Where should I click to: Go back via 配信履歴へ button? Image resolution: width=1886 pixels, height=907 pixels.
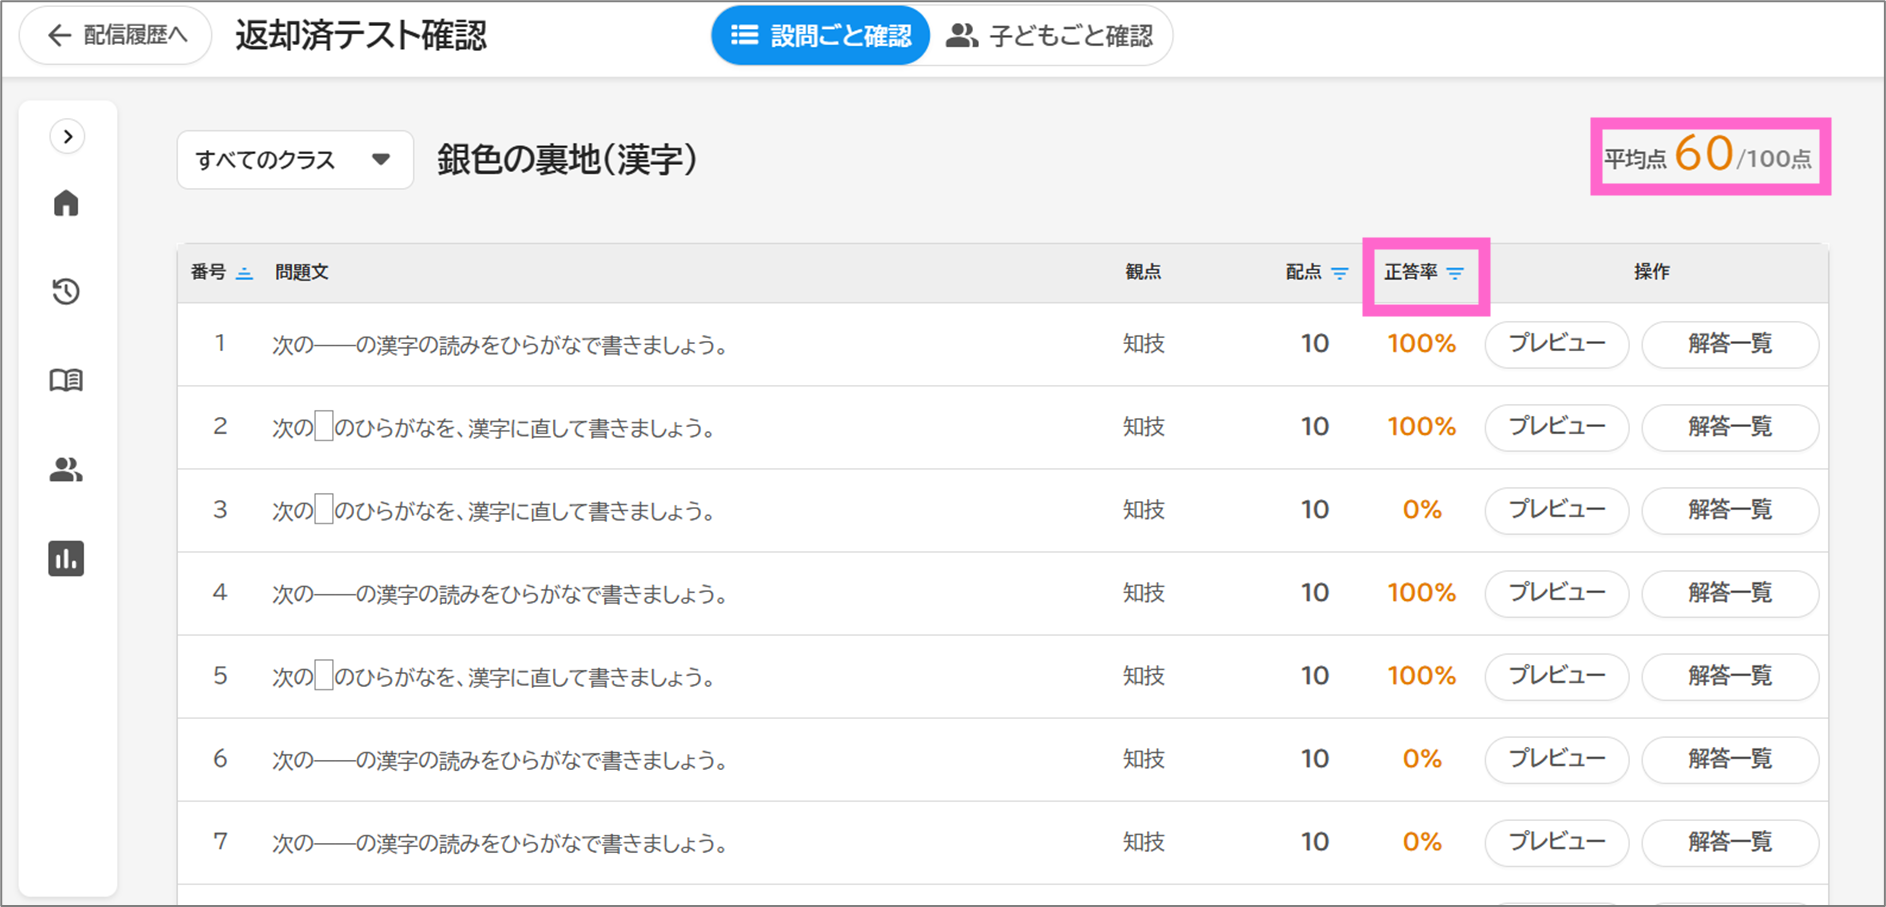(x=116, y=36)
